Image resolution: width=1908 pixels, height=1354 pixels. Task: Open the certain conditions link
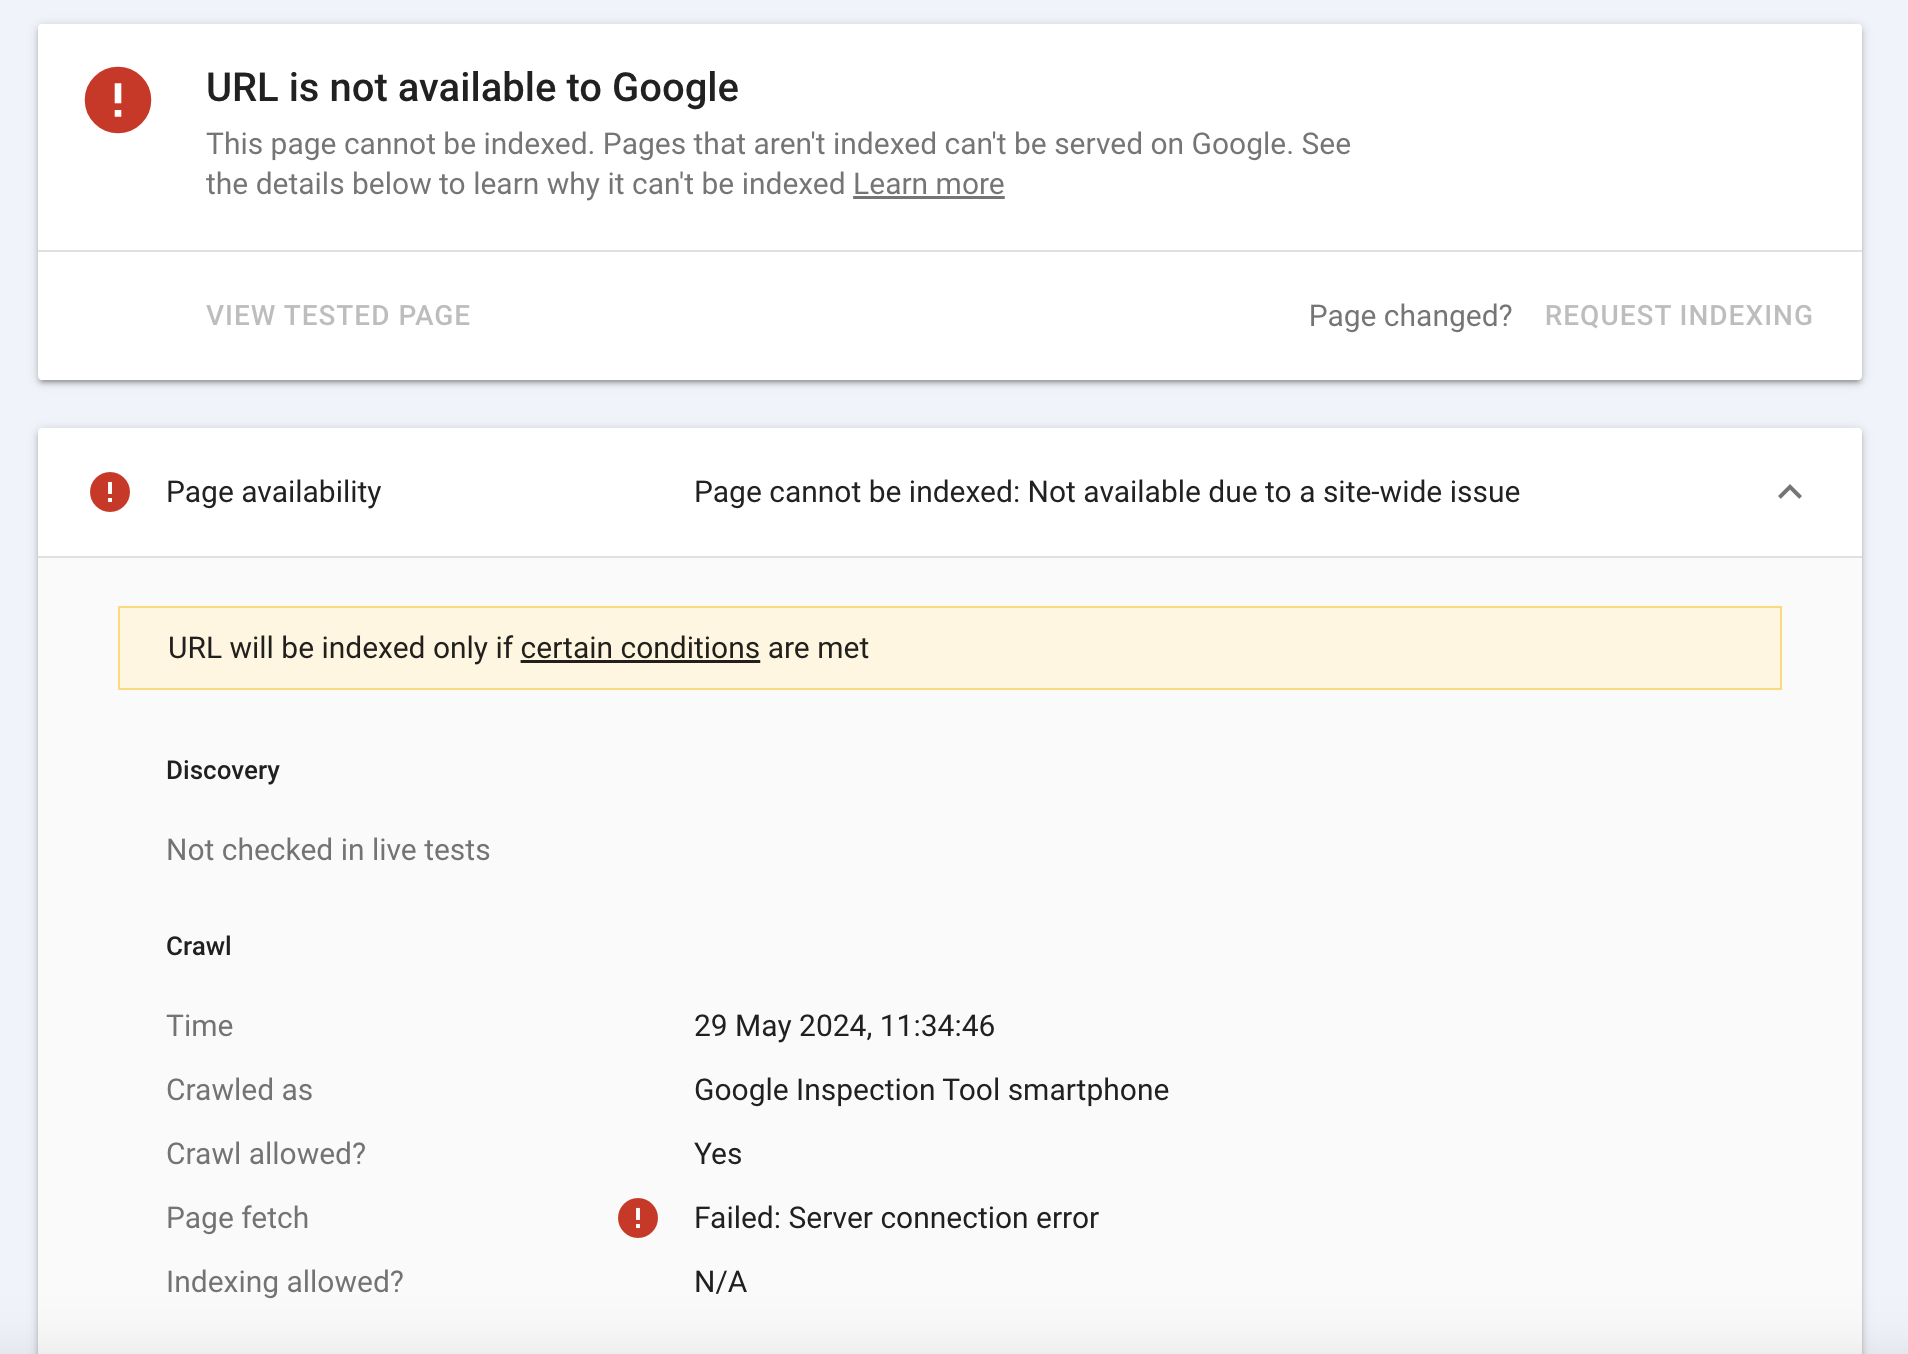[640, 648]
